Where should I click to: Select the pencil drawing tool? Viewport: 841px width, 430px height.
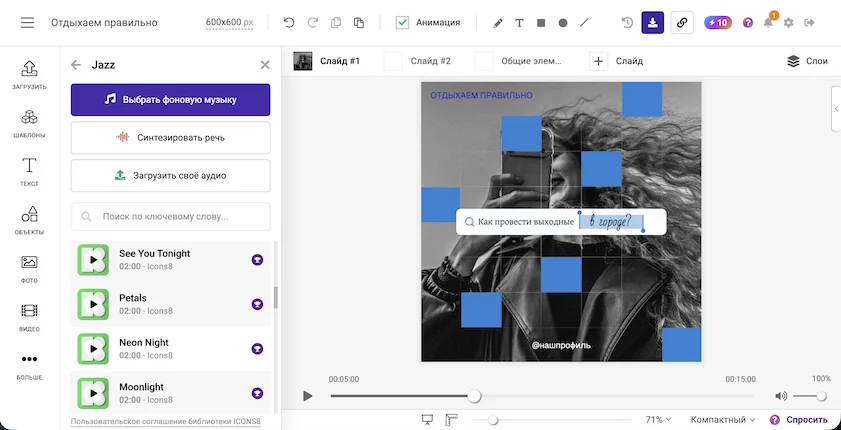tap(498, 23)
